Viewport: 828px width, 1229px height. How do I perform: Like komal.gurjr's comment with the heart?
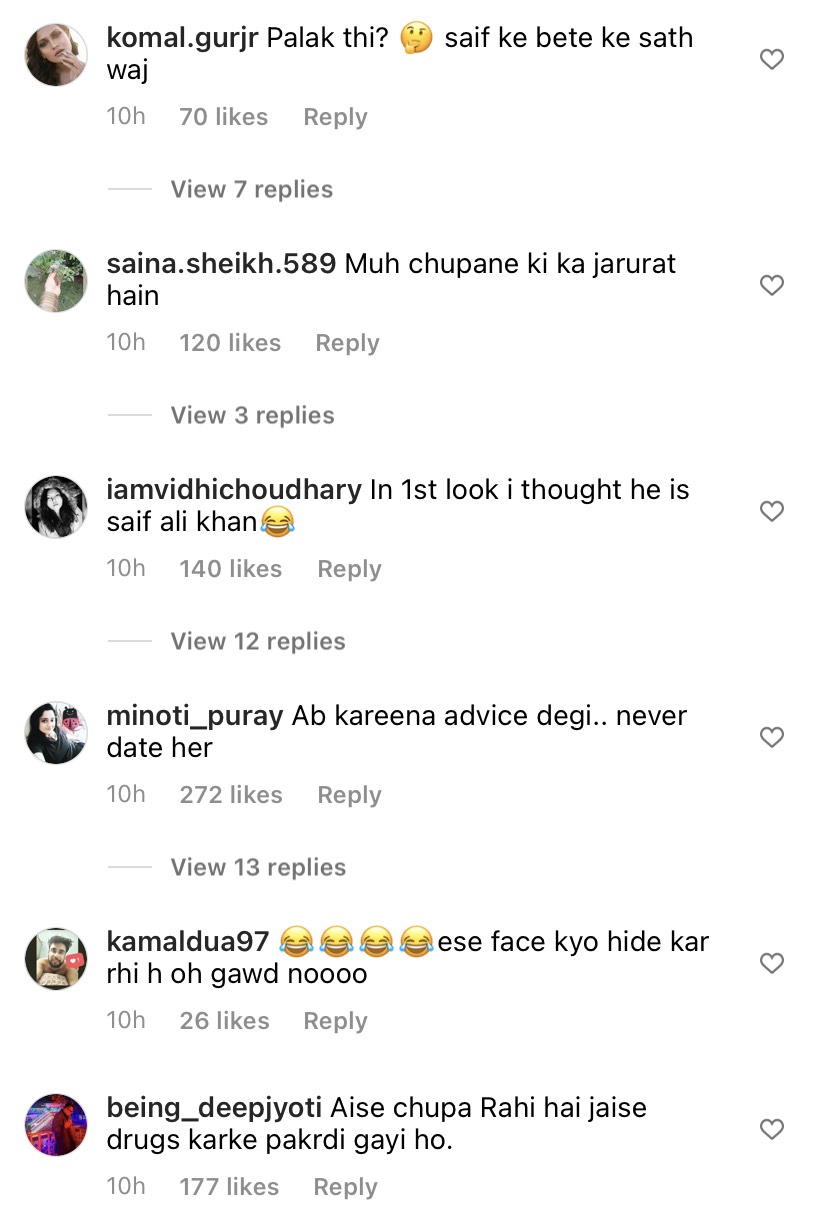pyautogui.click(x=771, y=60)
